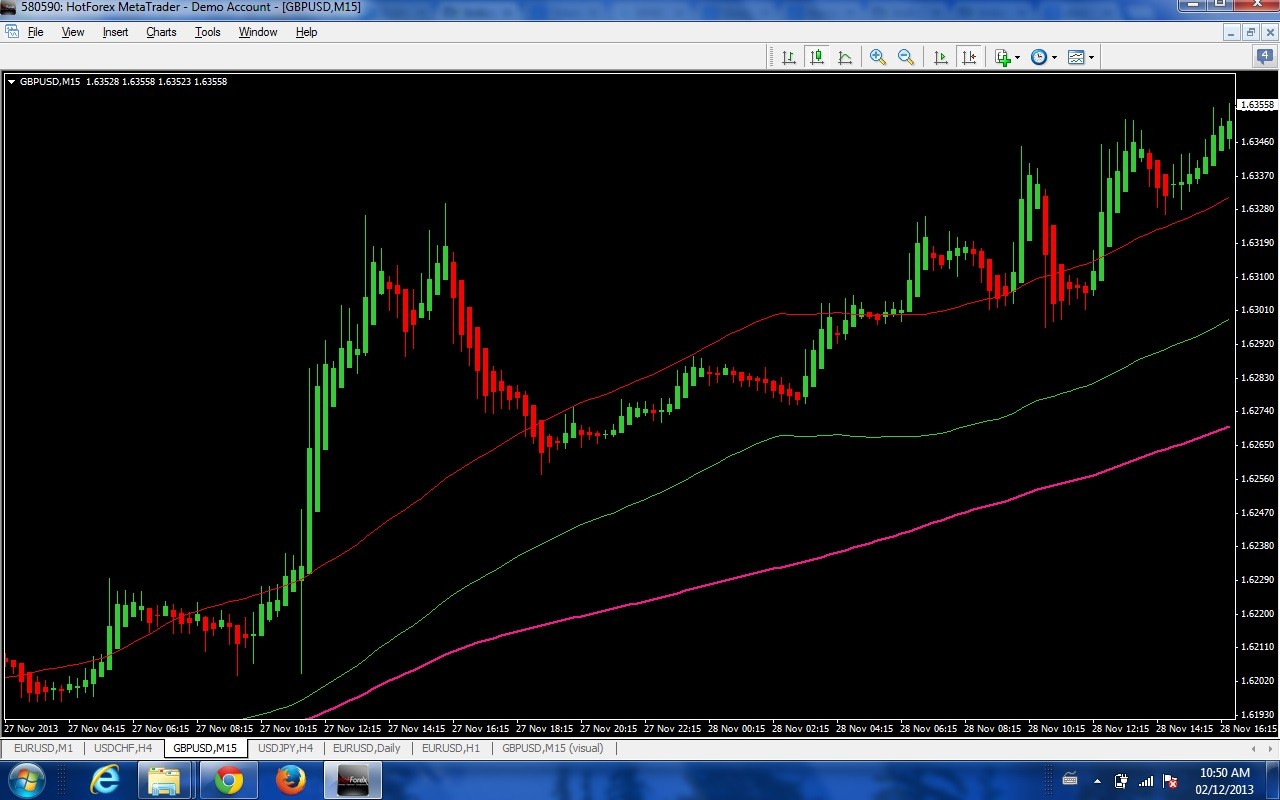Open the File menu
This screenshot has height=800, width=1280.
[x=36, y=32]
